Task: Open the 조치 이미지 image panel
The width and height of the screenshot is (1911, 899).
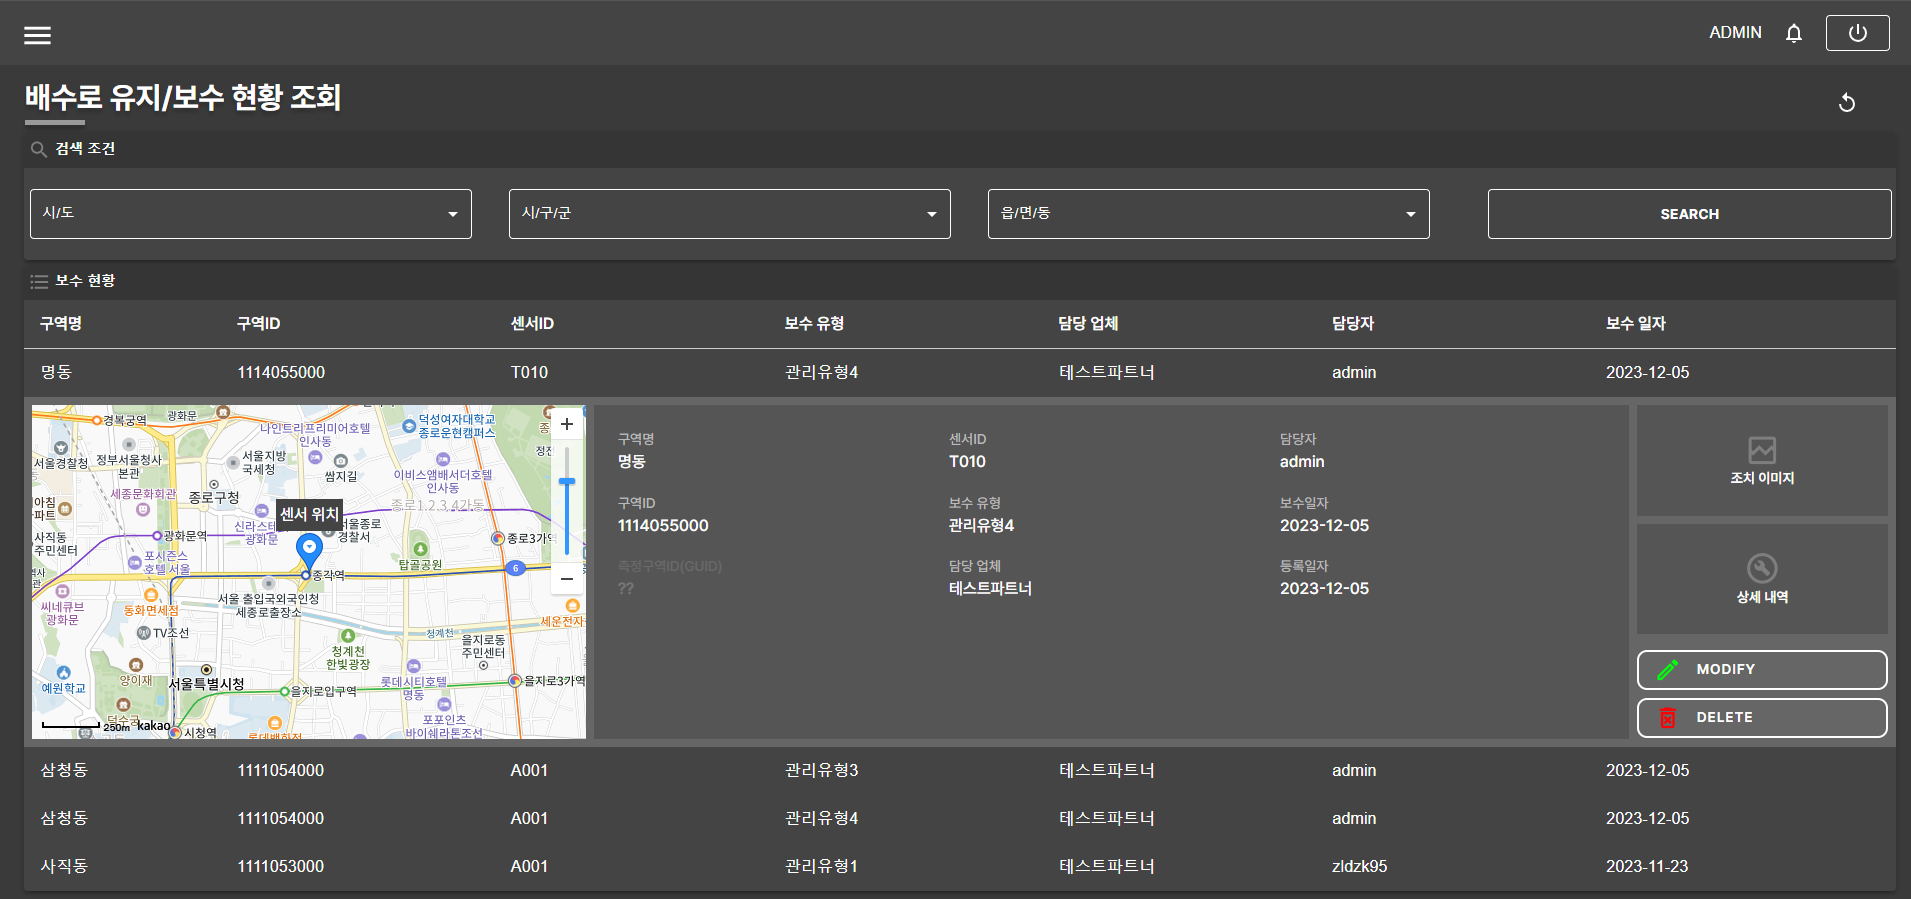Action: click(1762, 461)
